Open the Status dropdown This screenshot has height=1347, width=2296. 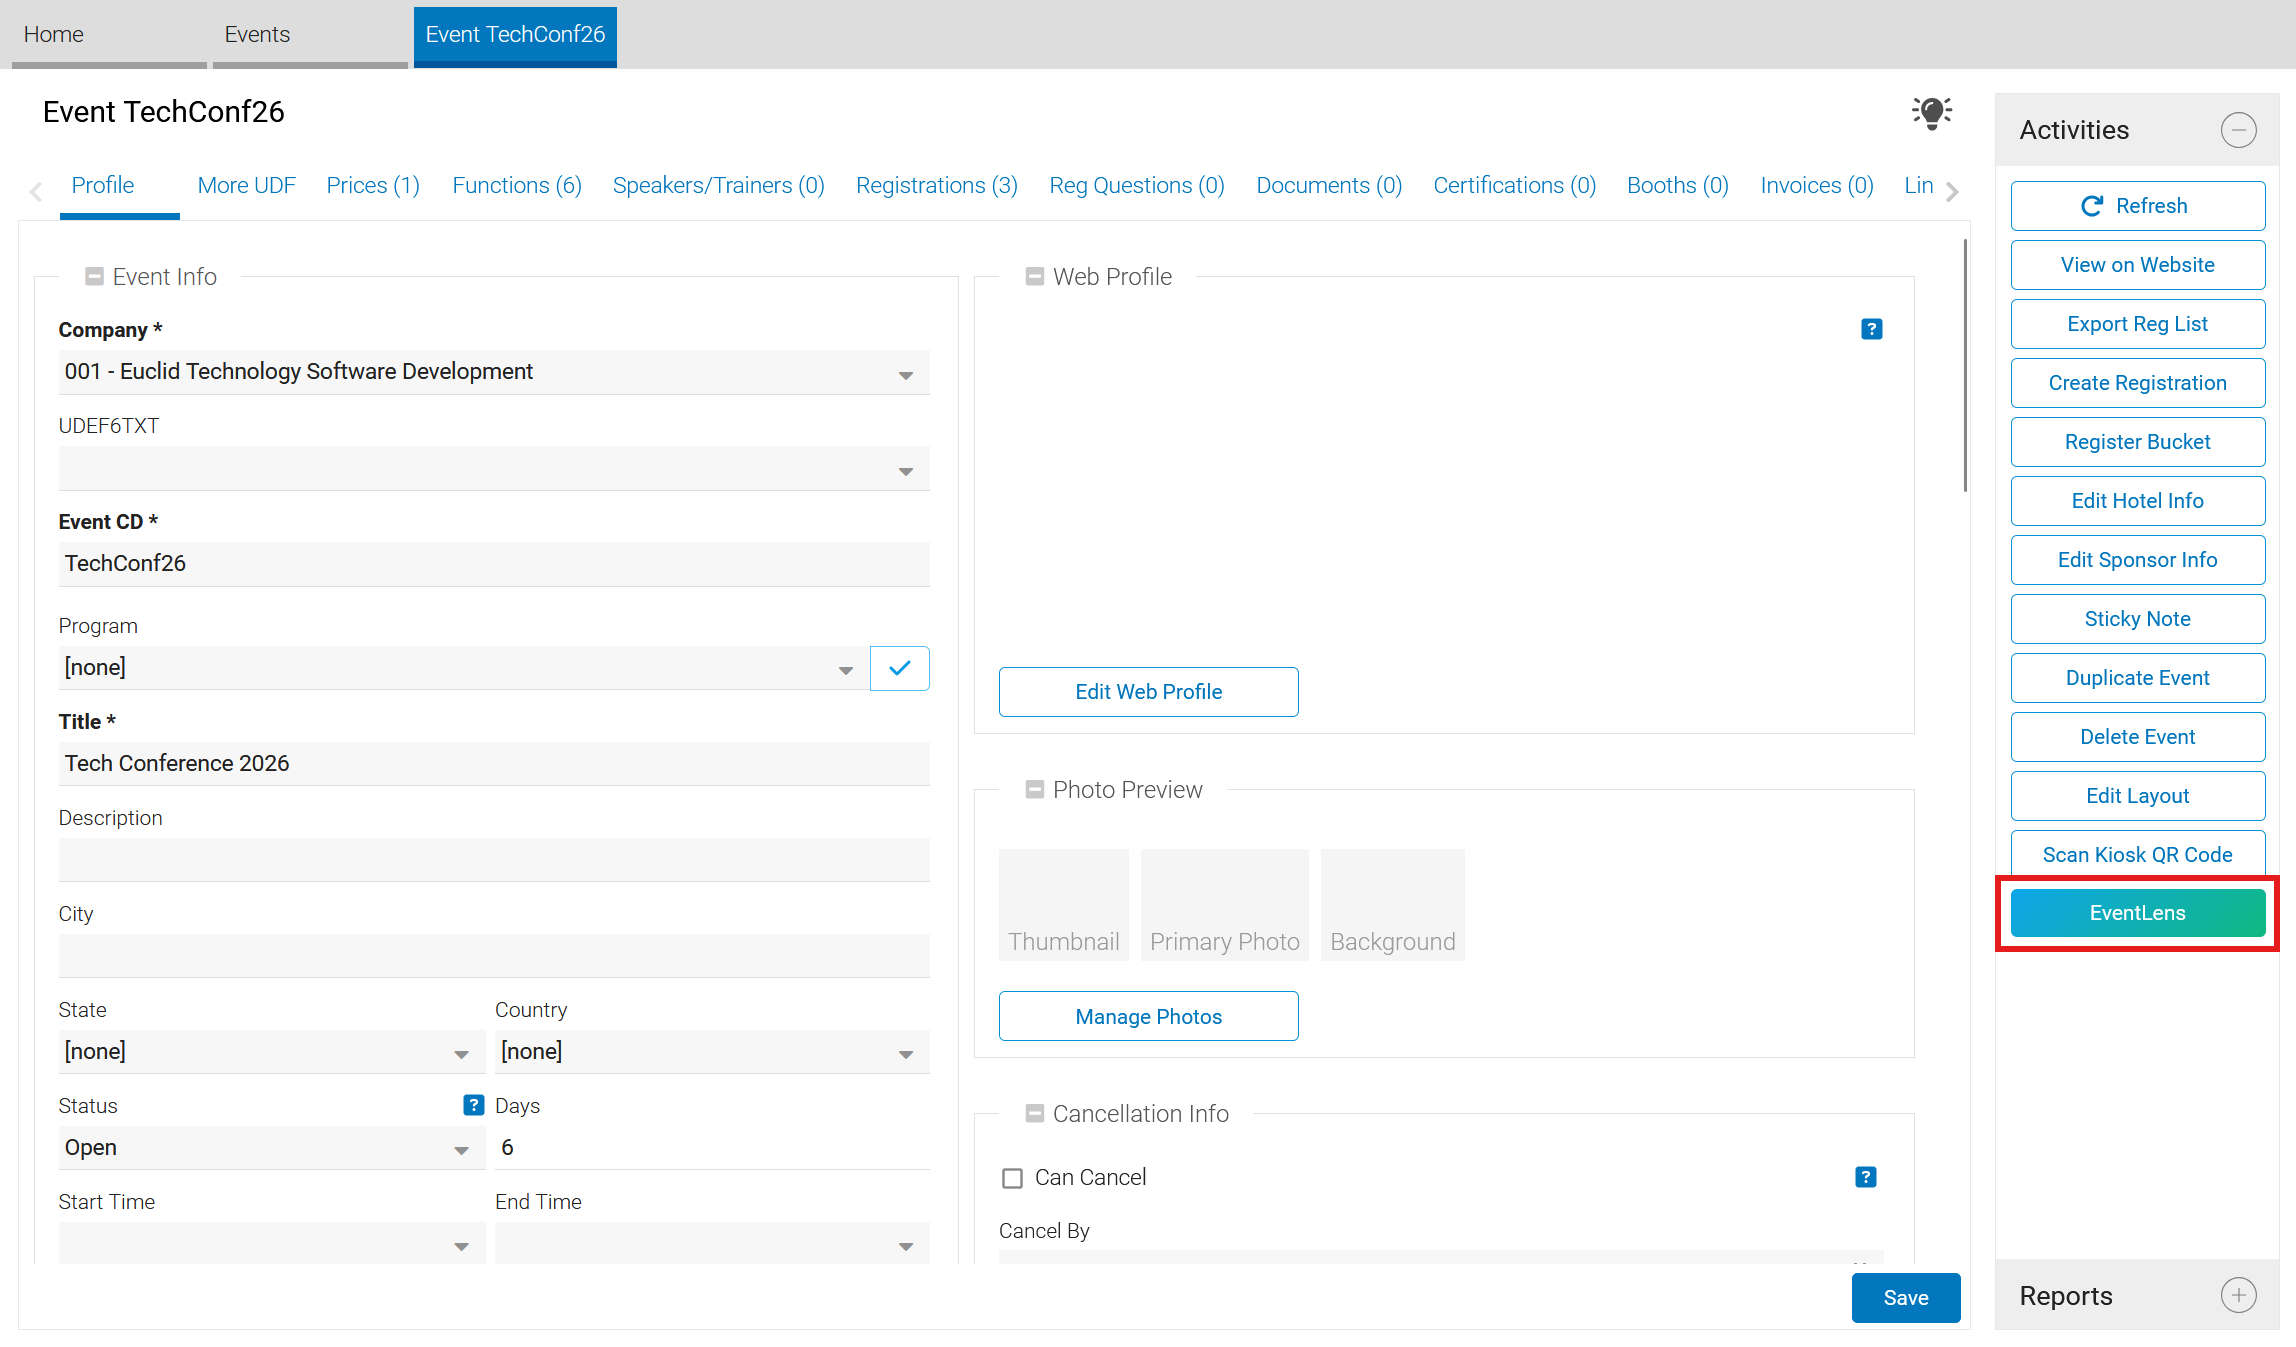pyautogui.click(x=272, y=1148)
